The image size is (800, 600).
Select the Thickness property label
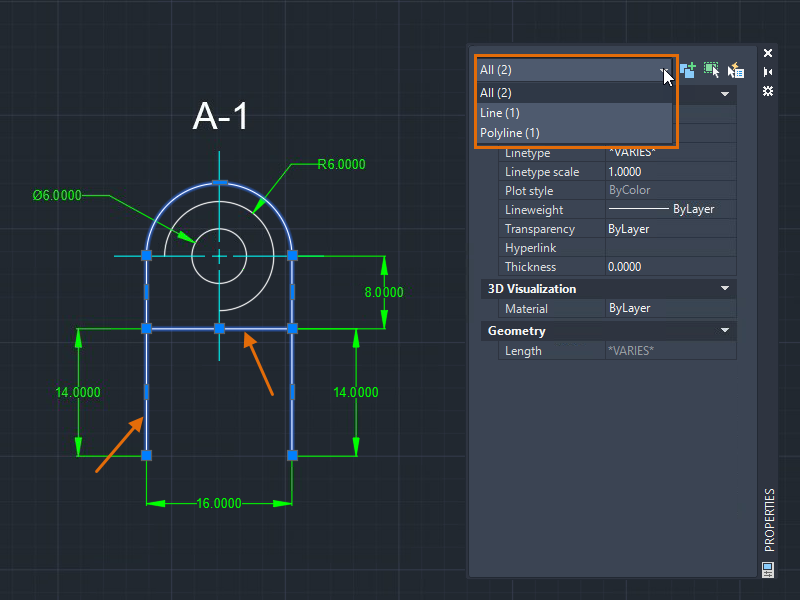point(530,267)
